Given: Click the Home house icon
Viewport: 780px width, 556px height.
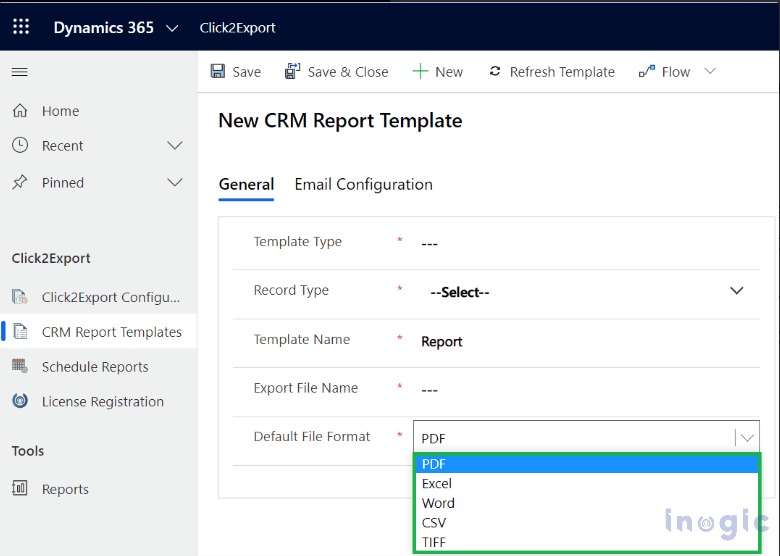Looking at the screenshot, I should (x=20, y=110).
